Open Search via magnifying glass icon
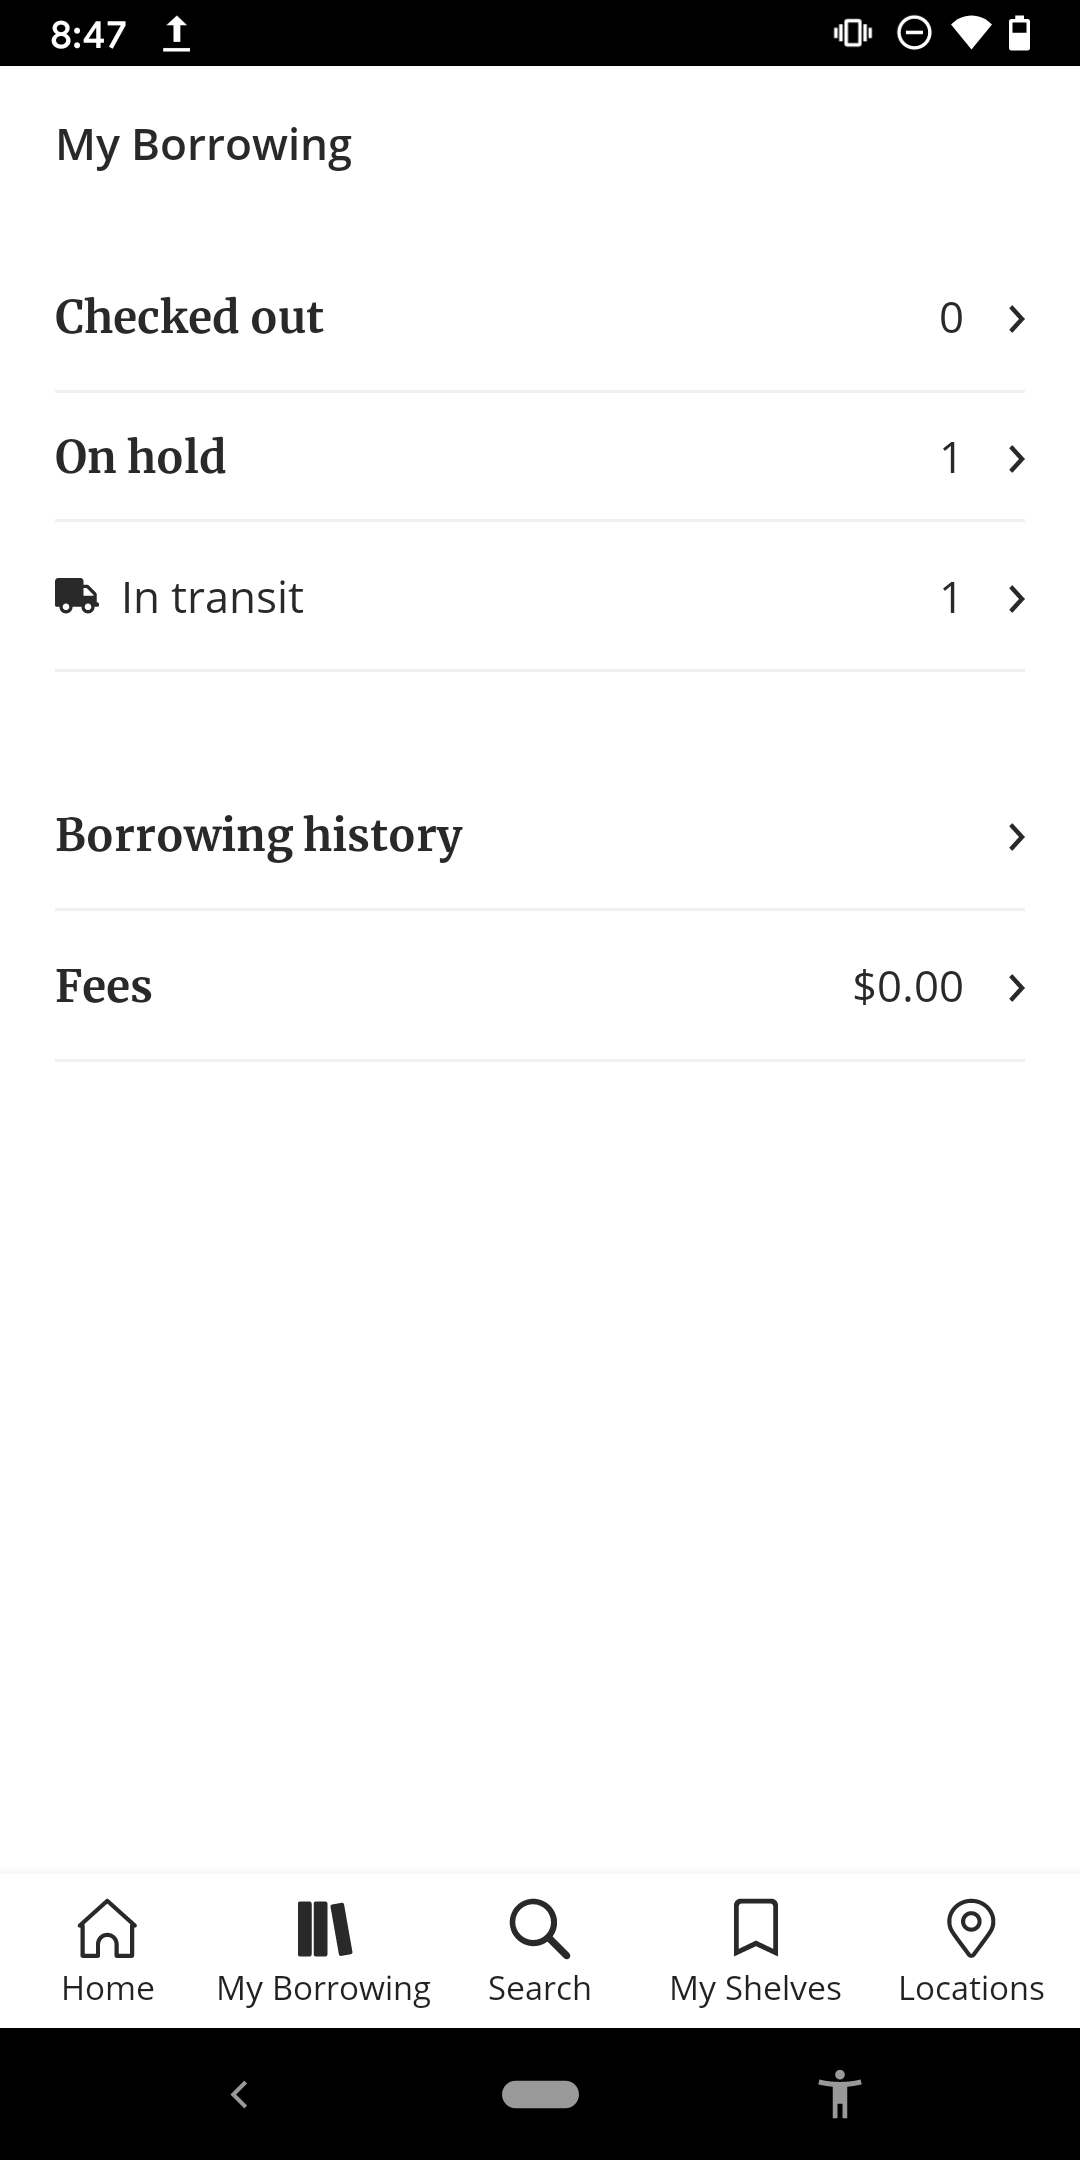This screenshot has height=2160, width=1080. pyautogui.click(x=540, y=1928)
